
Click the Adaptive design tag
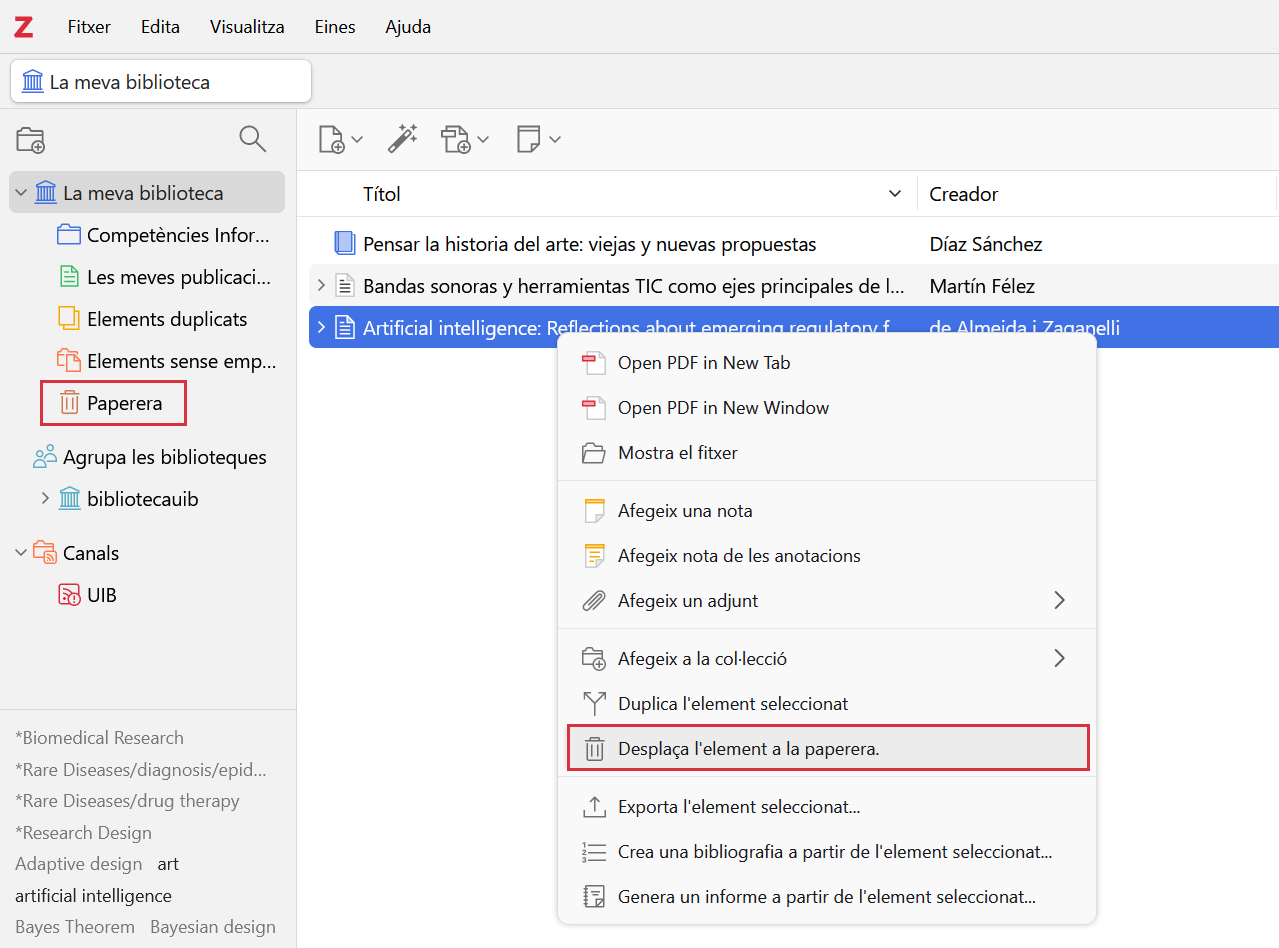79,864
